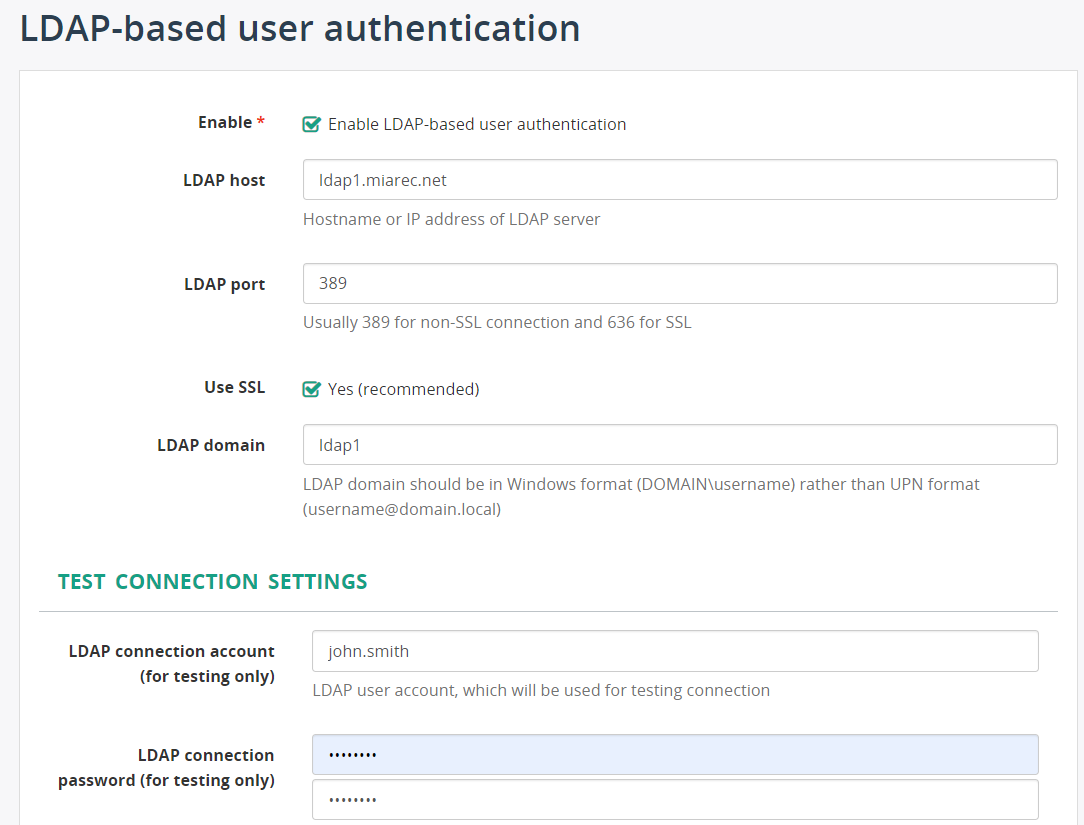Place cursor in the LDAP port field
The height and width of the screenshot is (825, 1084).
coord(680,283)
